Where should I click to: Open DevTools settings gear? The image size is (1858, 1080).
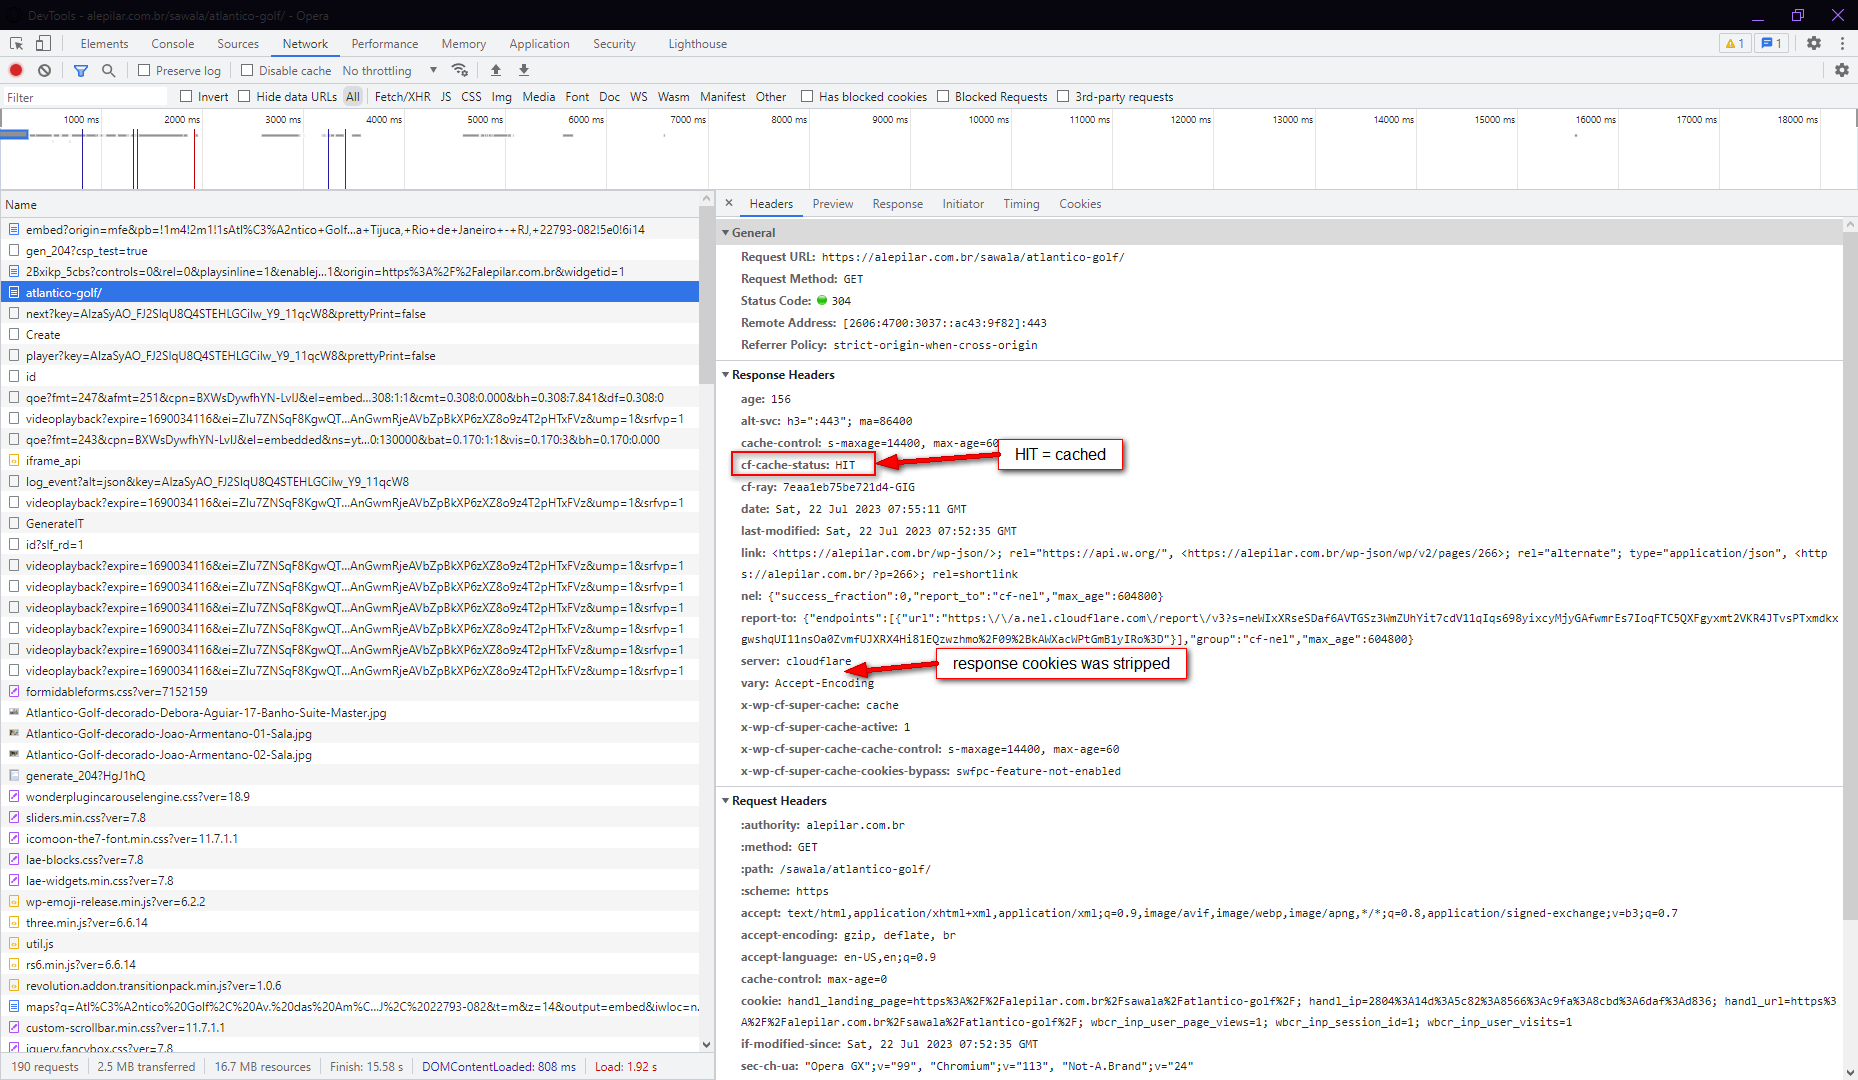point(1813,43)
